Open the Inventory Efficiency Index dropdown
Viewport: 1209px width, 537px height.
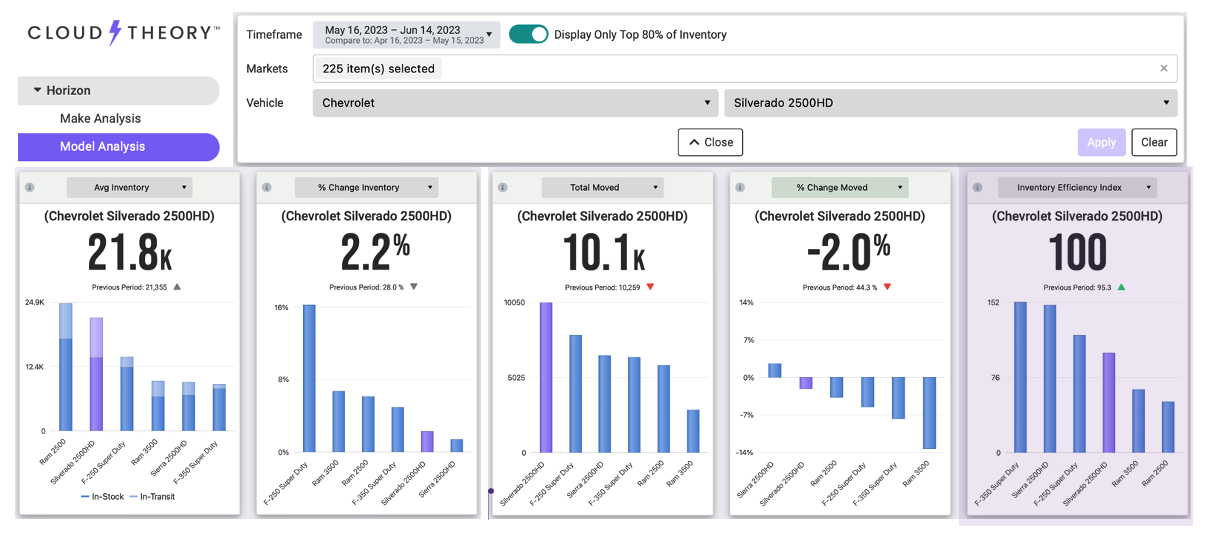coord(1077,187)
